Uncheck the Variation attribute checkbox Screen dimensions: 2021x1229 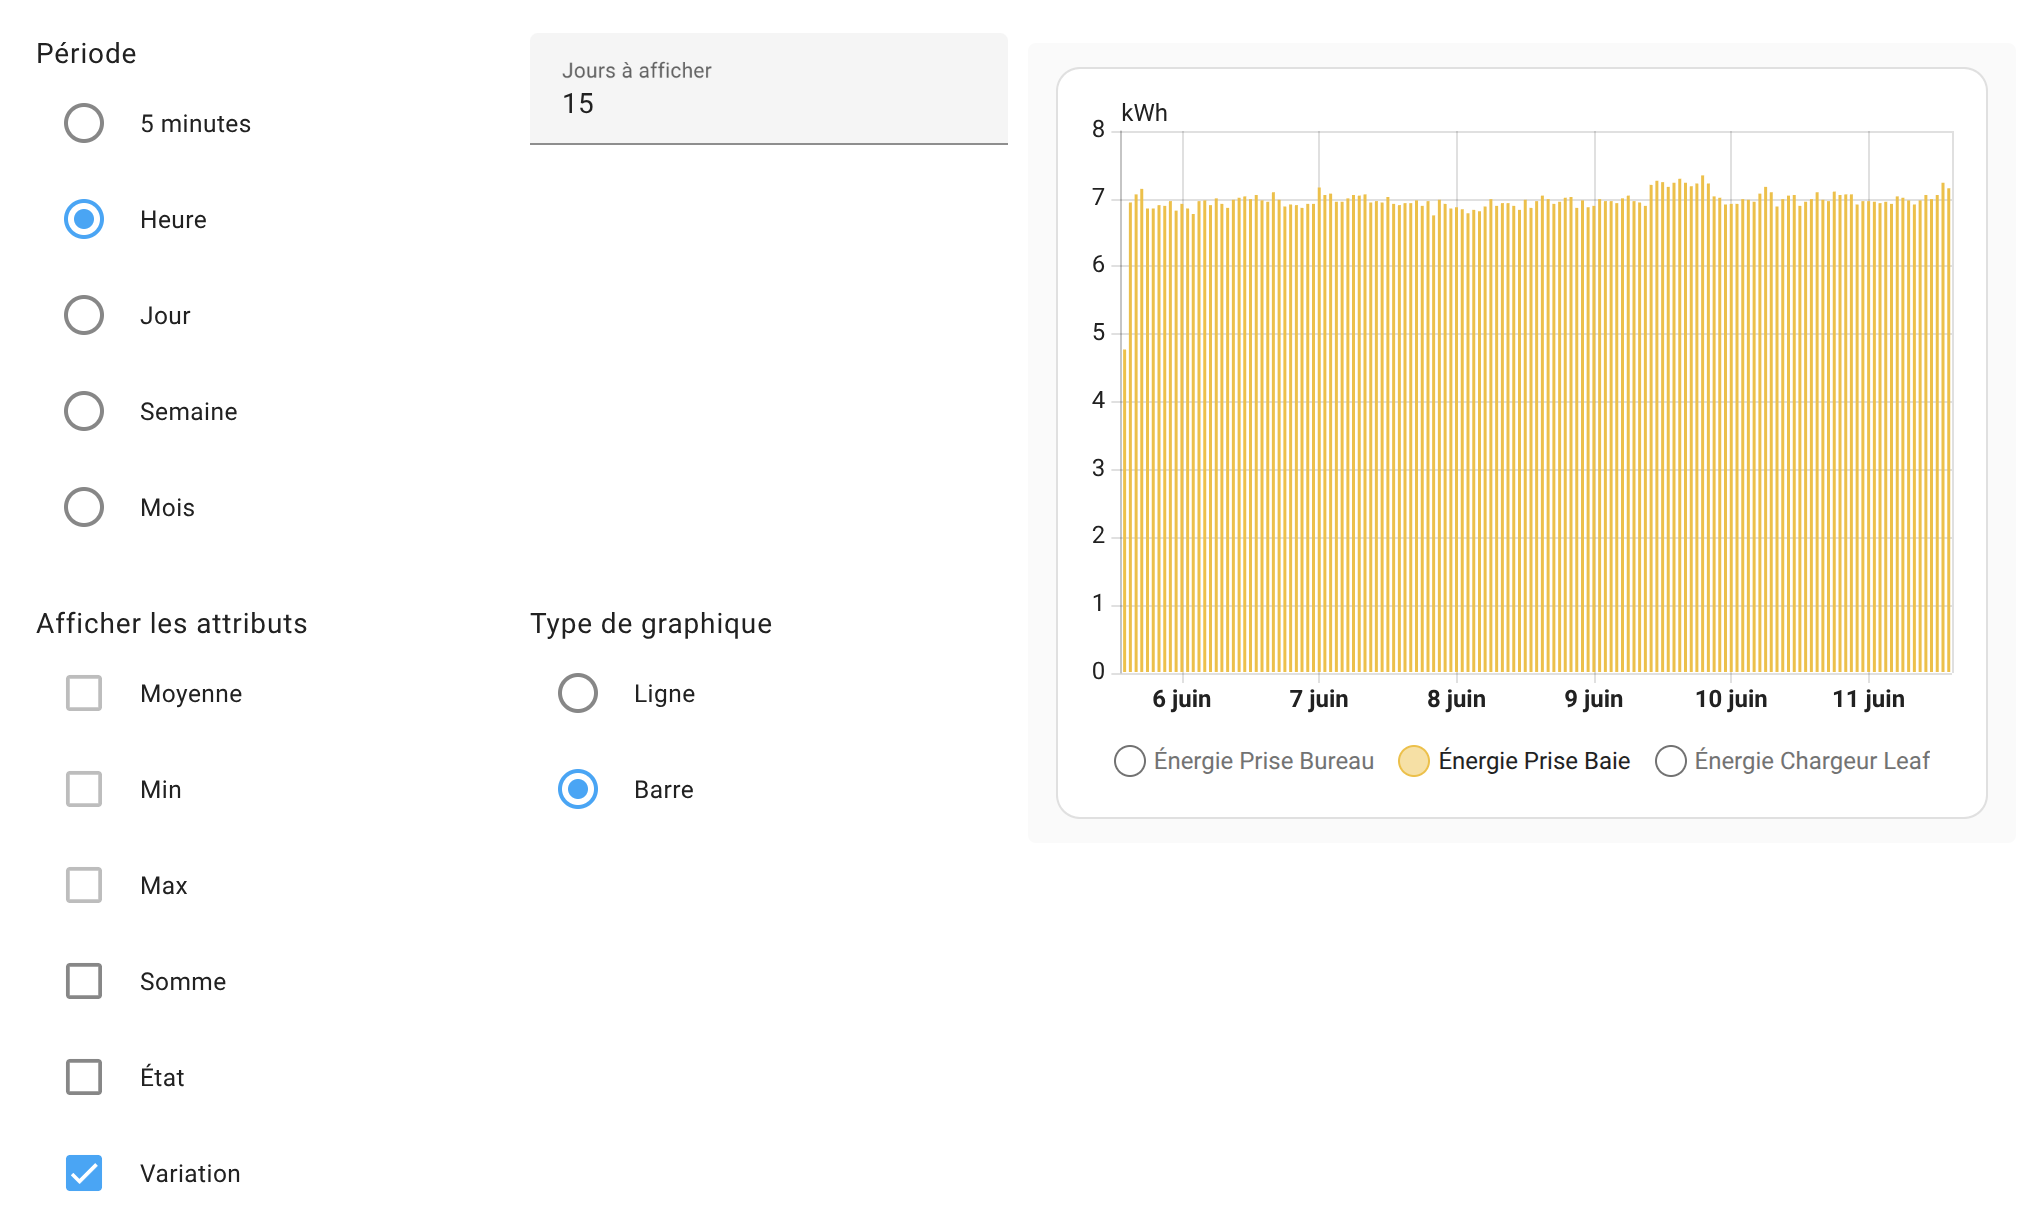84,1173
